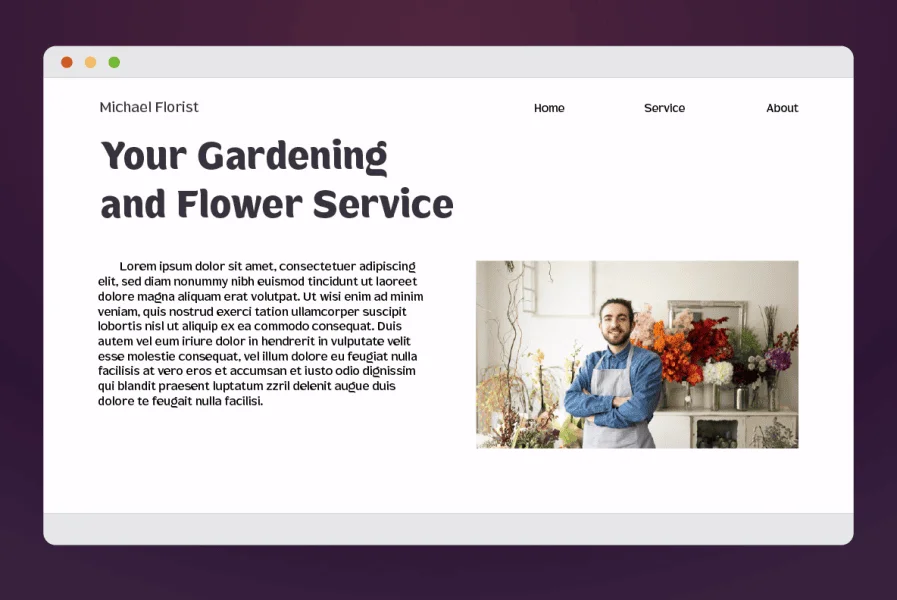
Task: Select the About nav link
Action: click(782, 108)
